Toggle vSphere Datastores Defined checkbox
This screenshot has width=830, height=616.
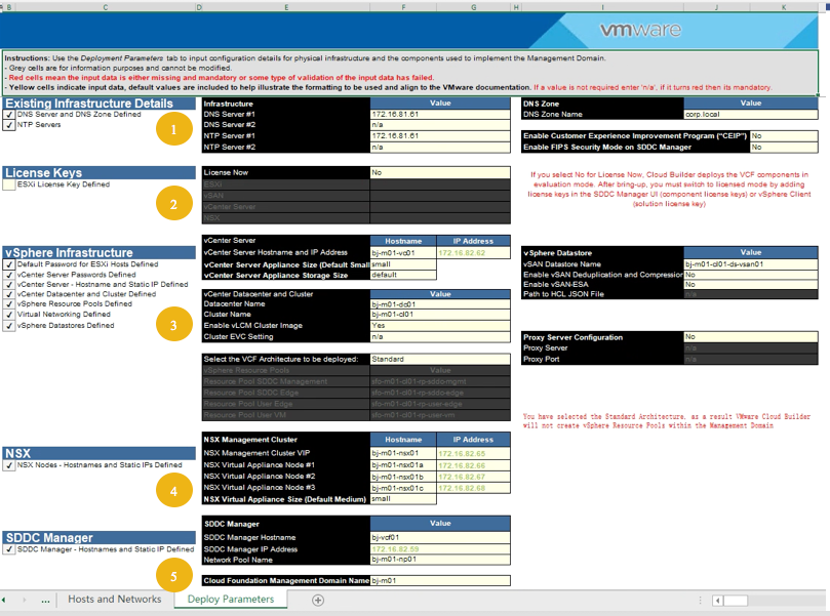(9, 326)
